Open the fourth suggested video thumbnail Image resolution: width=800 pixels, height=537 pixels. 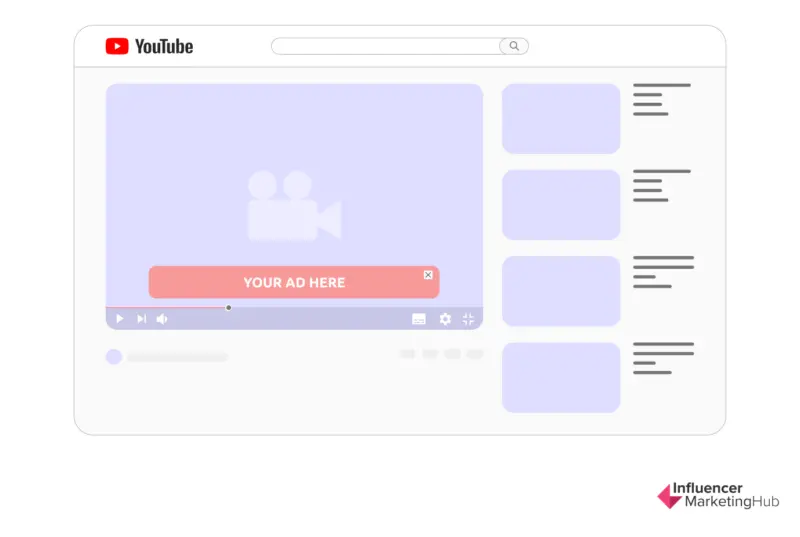point(561,377)
